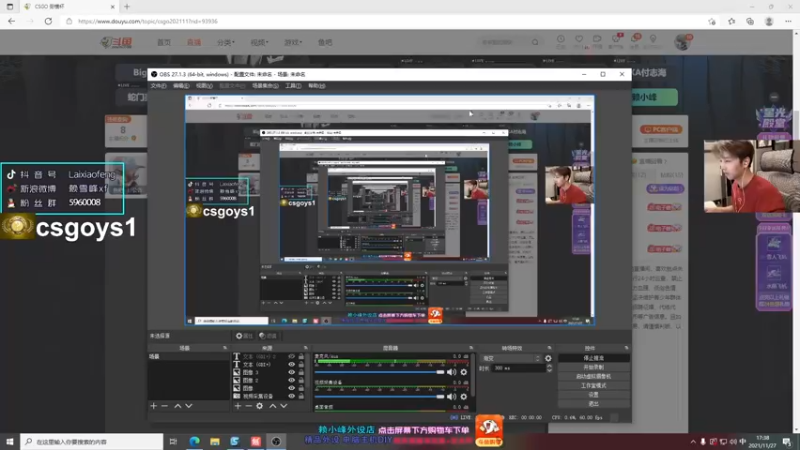The height and width of the screenshot is (450, 800).
Task: Open the Douyu followed heart icon
Action: 579,41
